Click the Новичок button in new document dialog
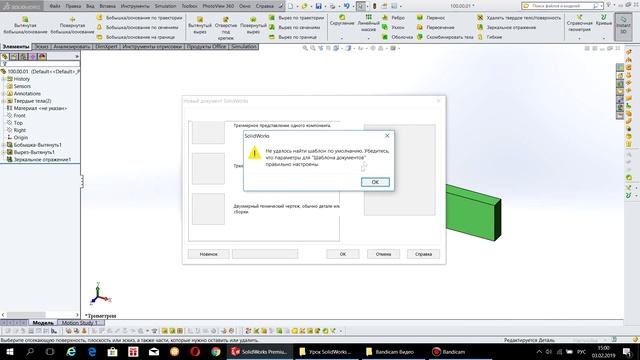640x360 pixels. click(209, 254)
